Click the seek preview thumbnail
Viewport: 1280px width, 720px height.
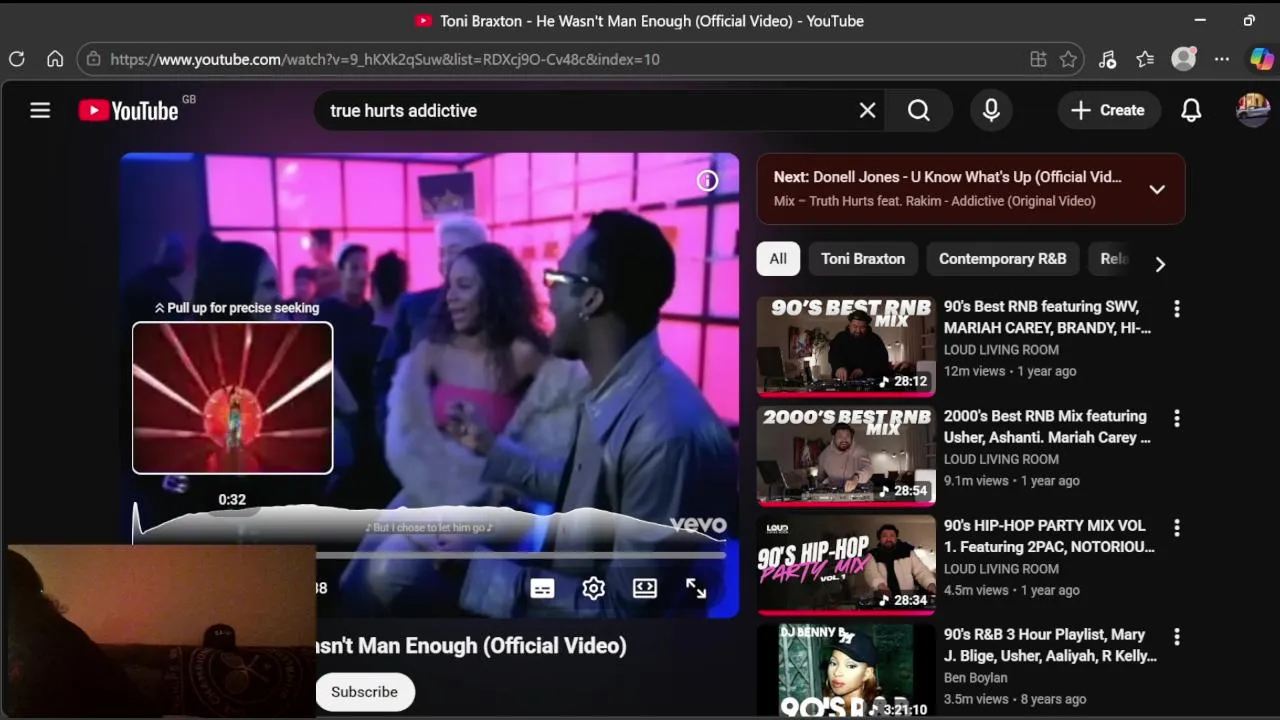(x=232, y=397)
